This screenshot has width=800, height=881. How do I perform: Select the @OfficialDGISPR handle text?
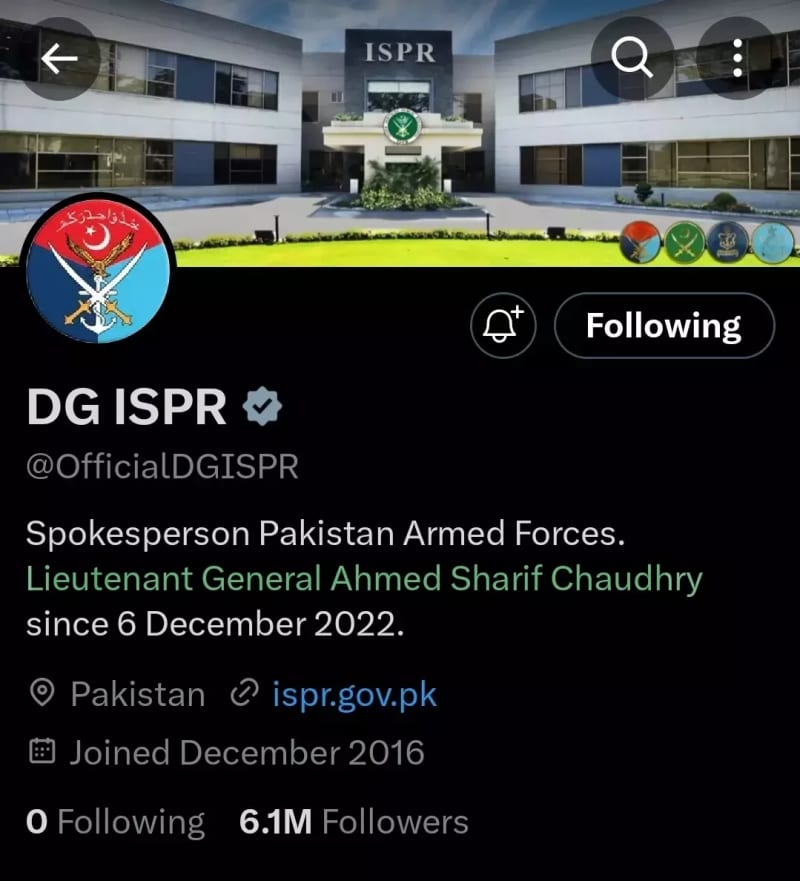click(x=162, y=466)
